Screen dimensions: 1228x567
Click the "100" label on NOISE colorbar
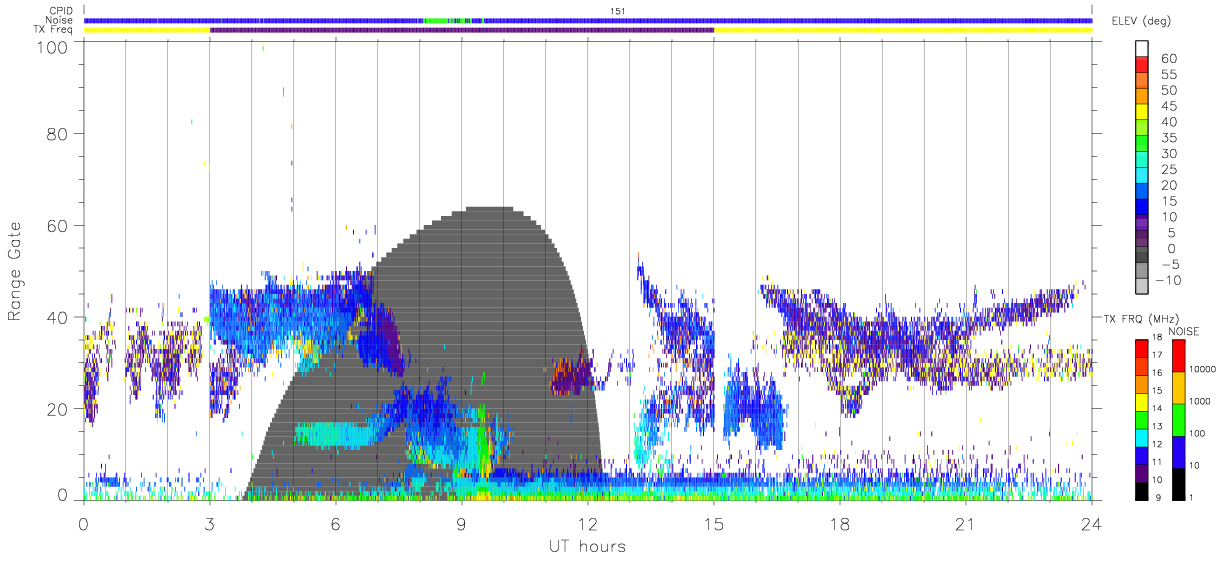tap(1199, 434)
